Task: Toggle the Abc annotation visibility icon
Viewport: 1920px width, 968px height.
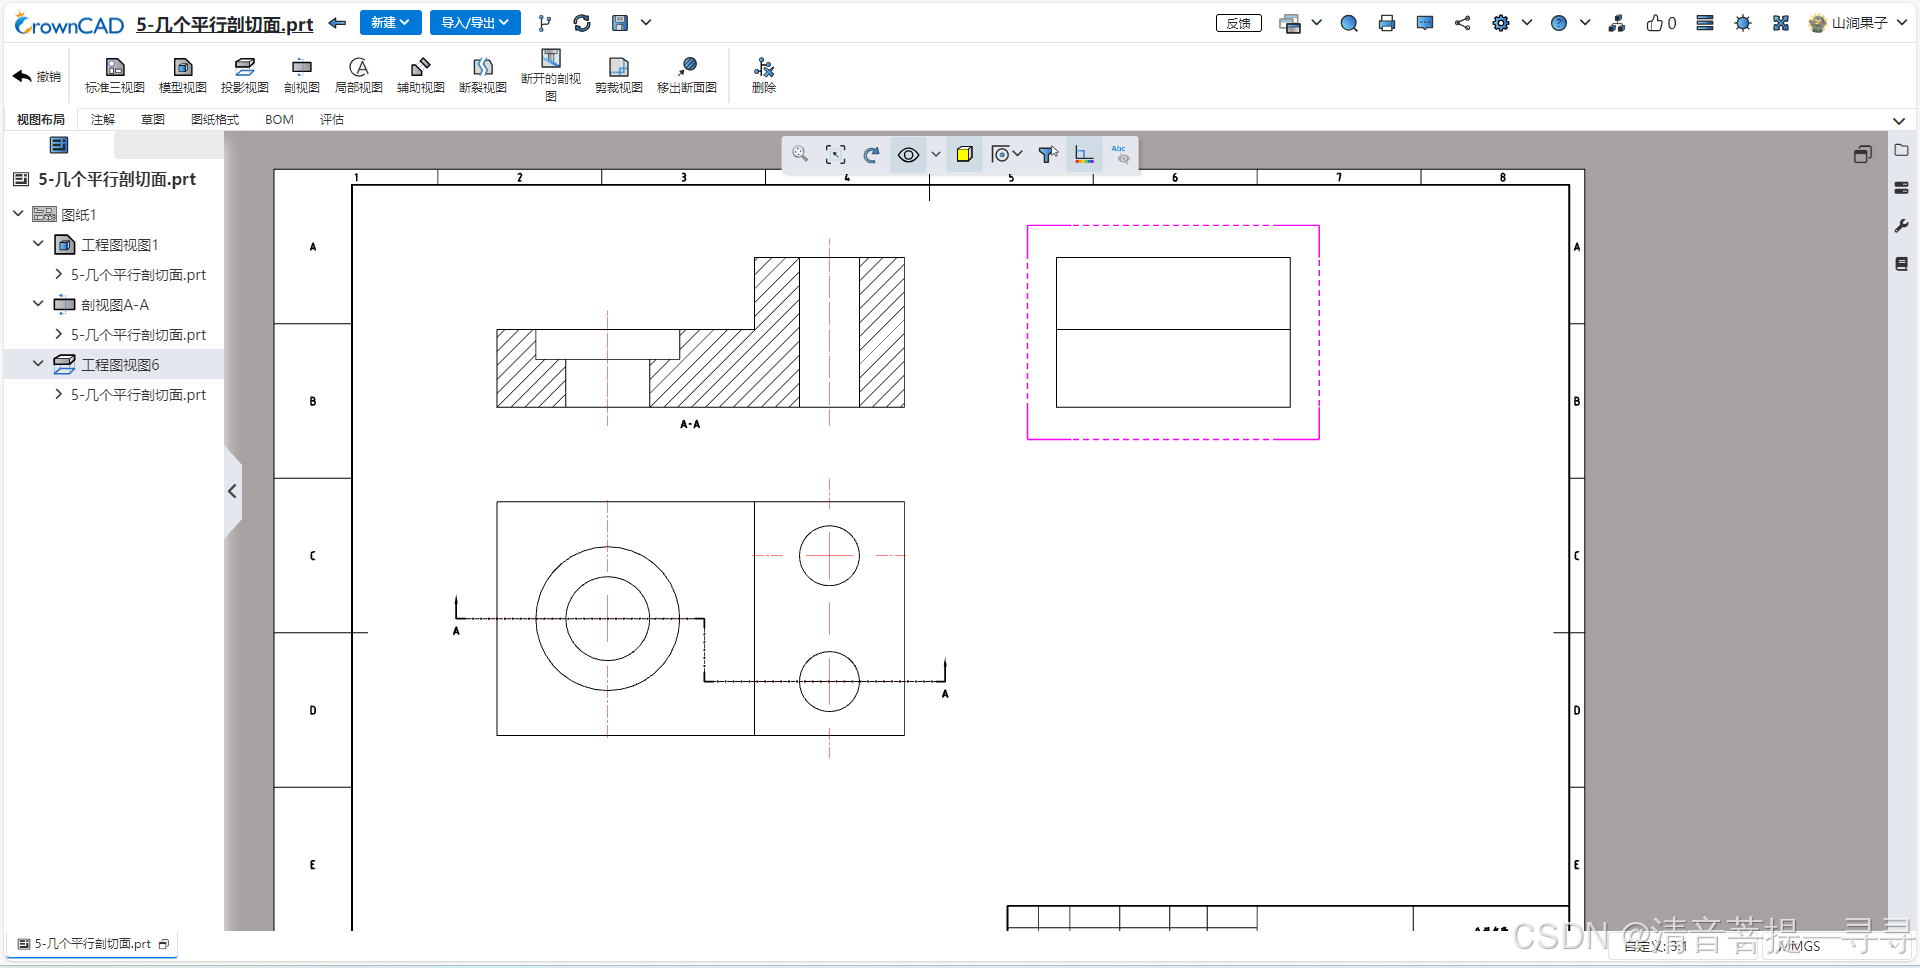Action: pyautogui.click(x=1120, y=154)
